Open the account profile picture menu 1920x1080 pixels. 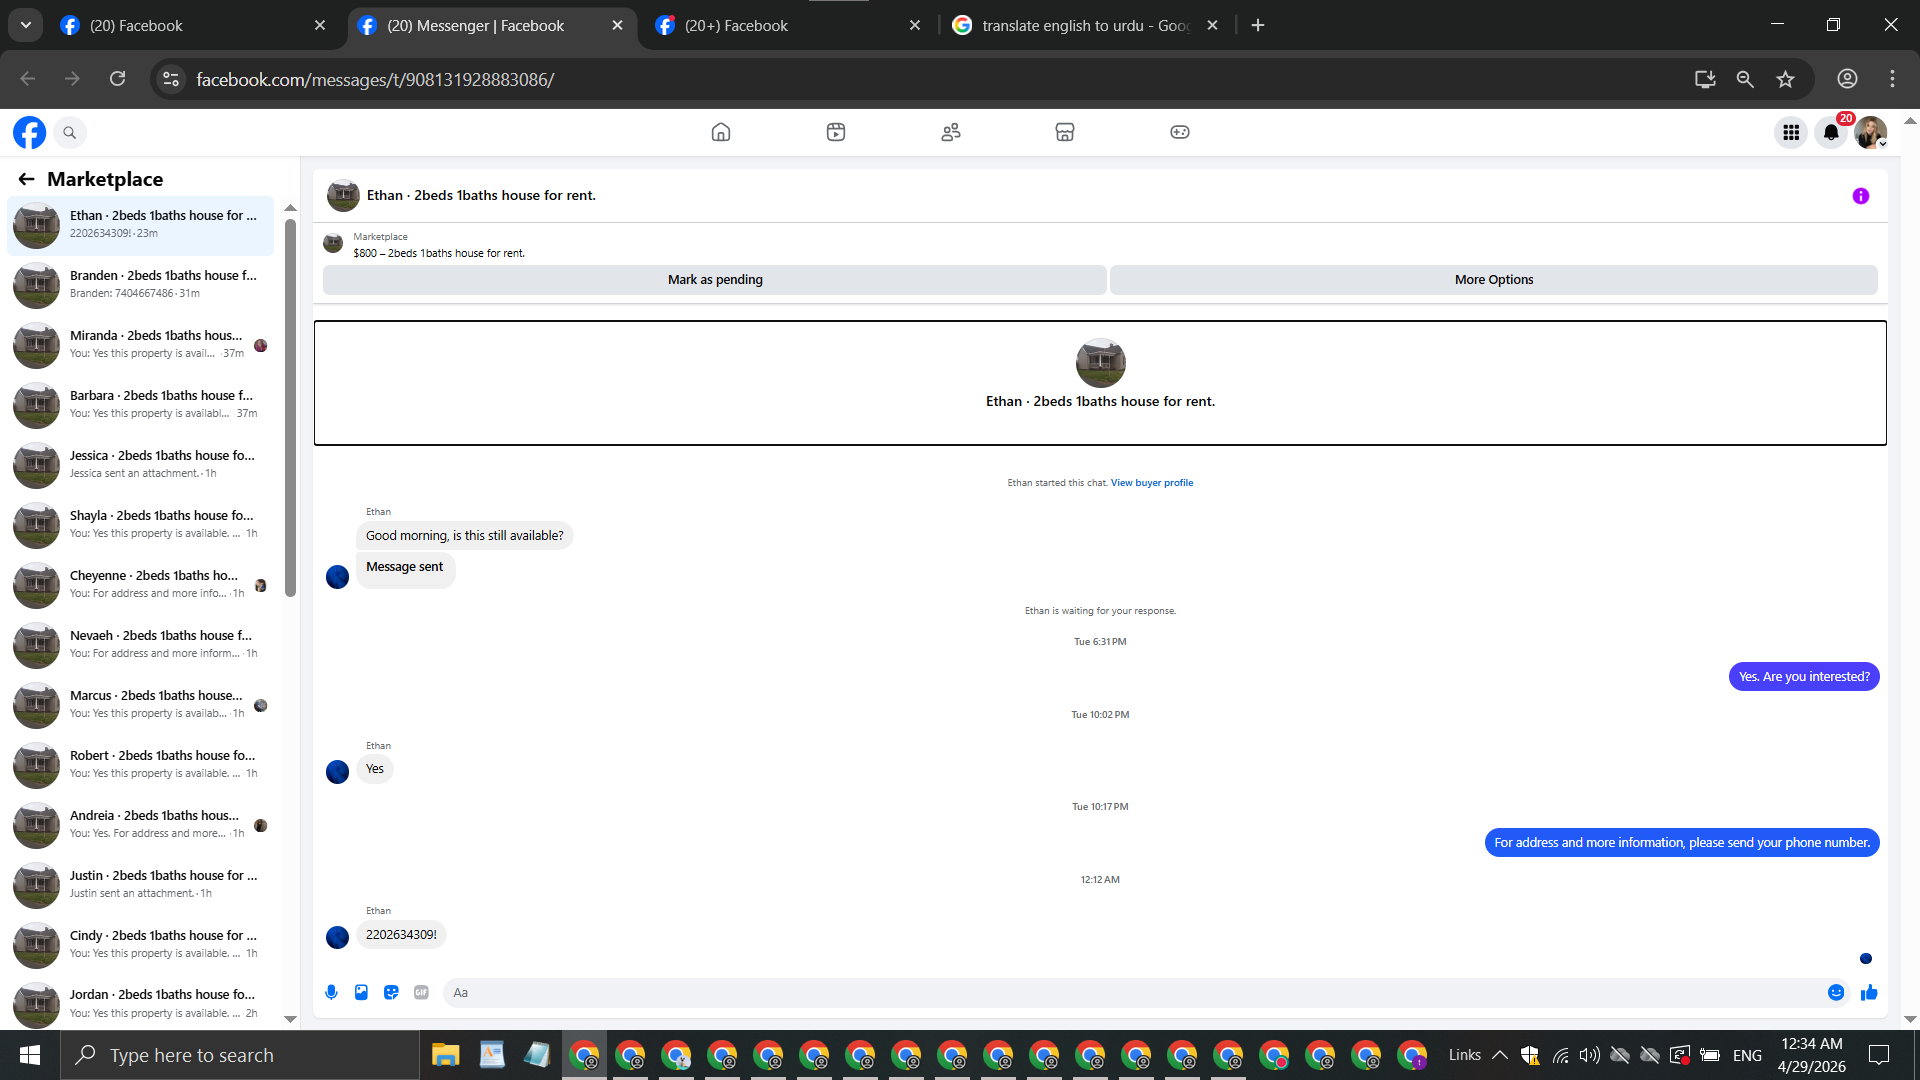pyautogui.click(x=1870, y=132)
